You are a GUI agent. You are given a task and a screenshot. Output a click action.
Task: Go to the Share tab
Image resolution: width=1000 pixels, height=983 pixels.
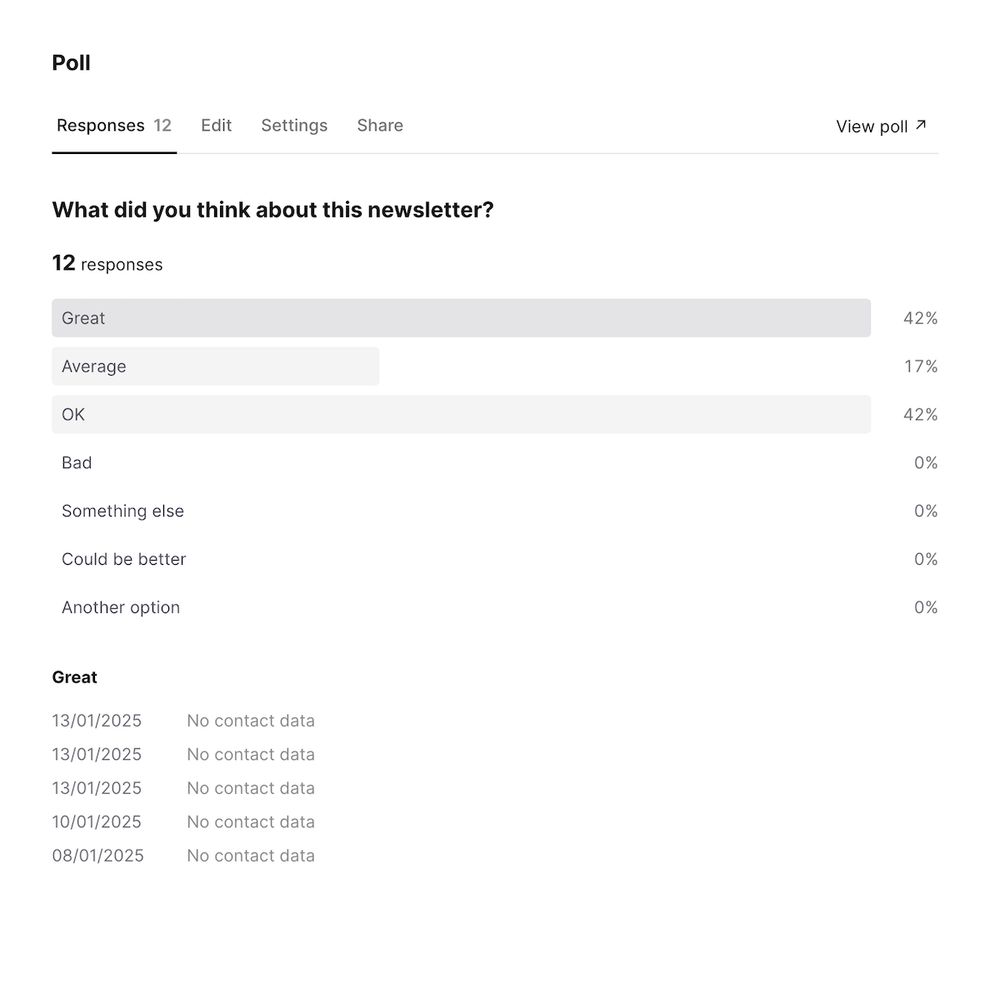click(380, 126)
